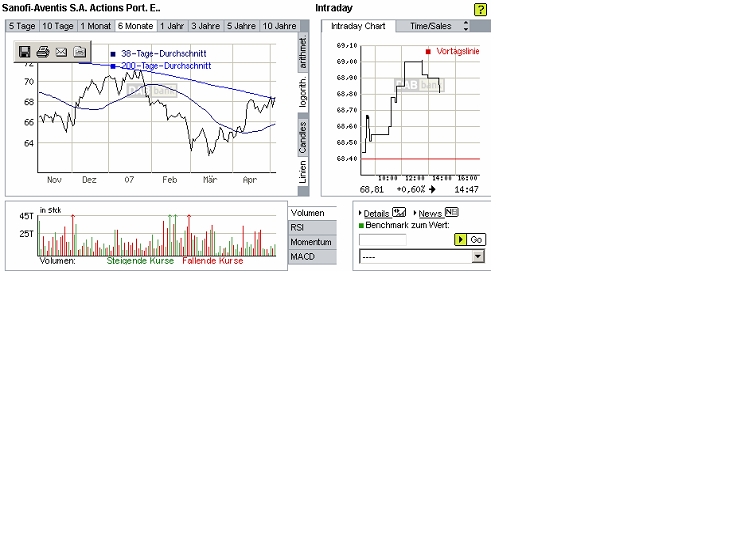Viewport: 750px width, 550px height.
Task: Open the Details link
Action: (x=376, y=213)
